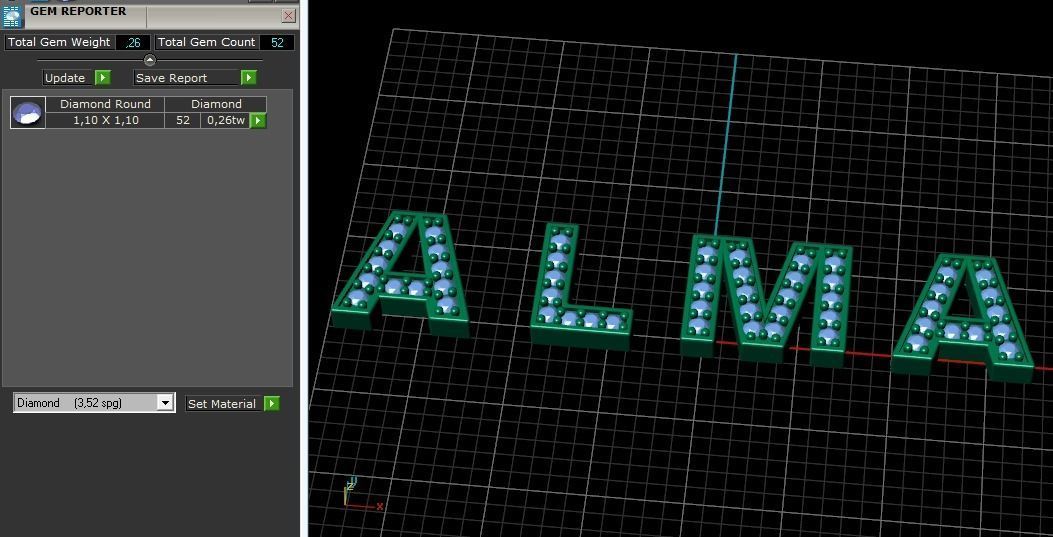
Task: Click the Total Gem Count label
Action: point(206,42)
